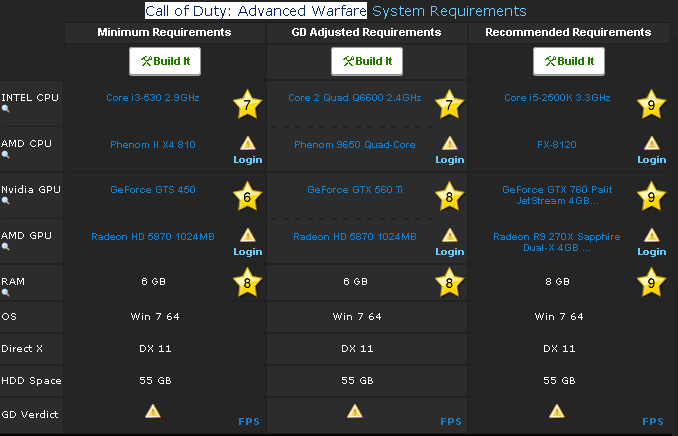Open the Core i3-530 2.9GHz link

pos(153,98)
